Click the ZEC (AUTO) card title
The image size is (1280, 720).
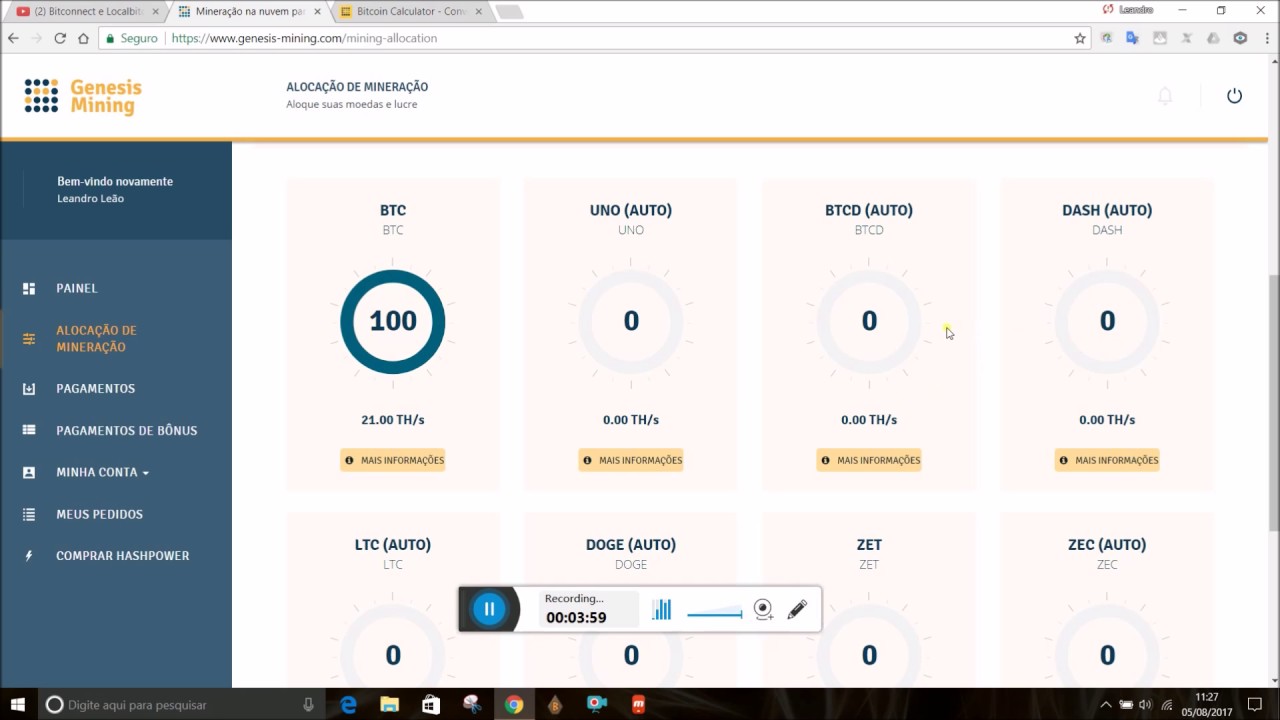1107,545
